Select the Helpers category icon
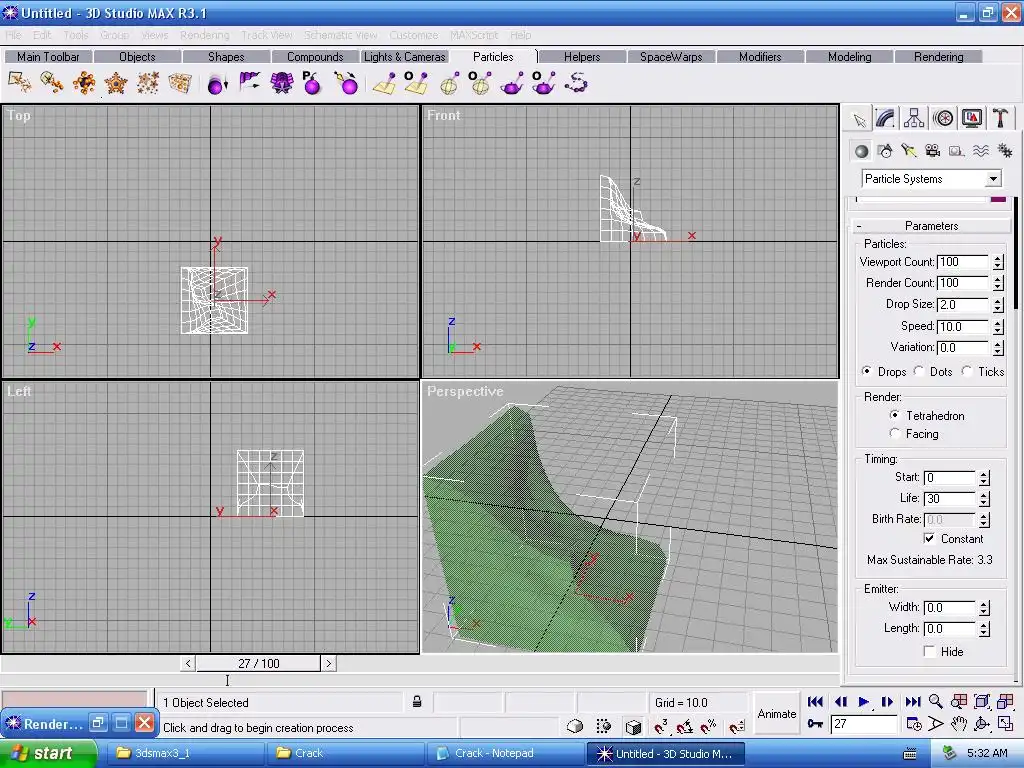 point(957,151)
